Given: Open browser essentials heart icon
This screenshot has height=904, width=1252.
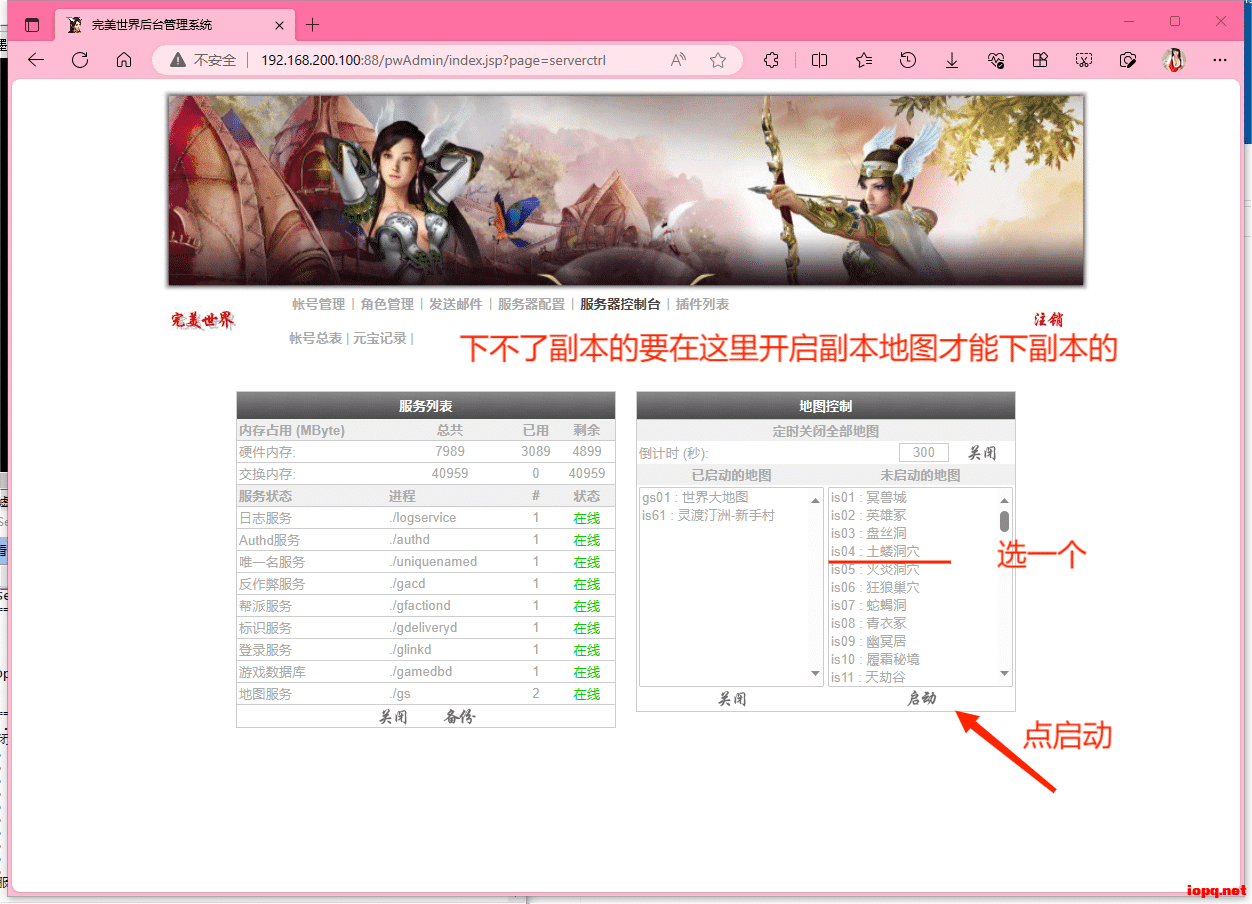Looking at the screenshot, I should (996, 60).
